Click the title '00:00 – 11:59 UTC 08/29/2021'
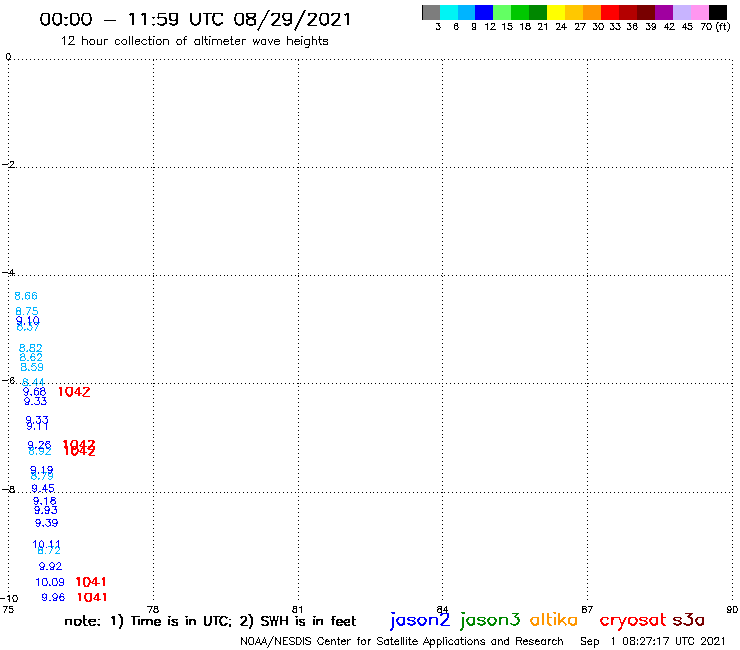The height and width of the screenshot is (650, 740). [x=195, y=20]
